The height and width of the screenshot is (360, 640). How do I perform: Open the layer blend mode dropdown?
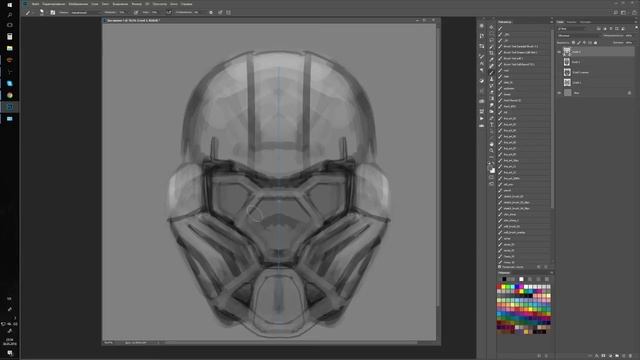578,36
